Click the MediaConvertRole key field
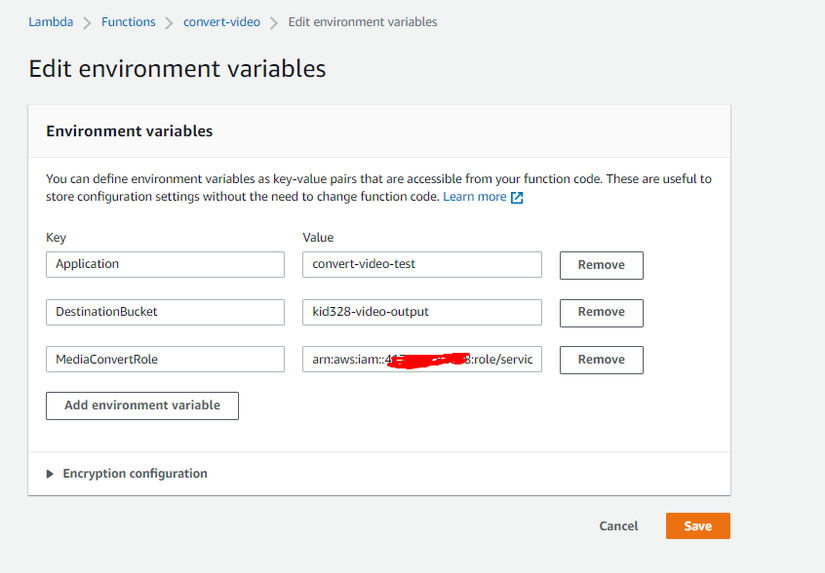This screenshot has width=825, height=573. (165, 359)
